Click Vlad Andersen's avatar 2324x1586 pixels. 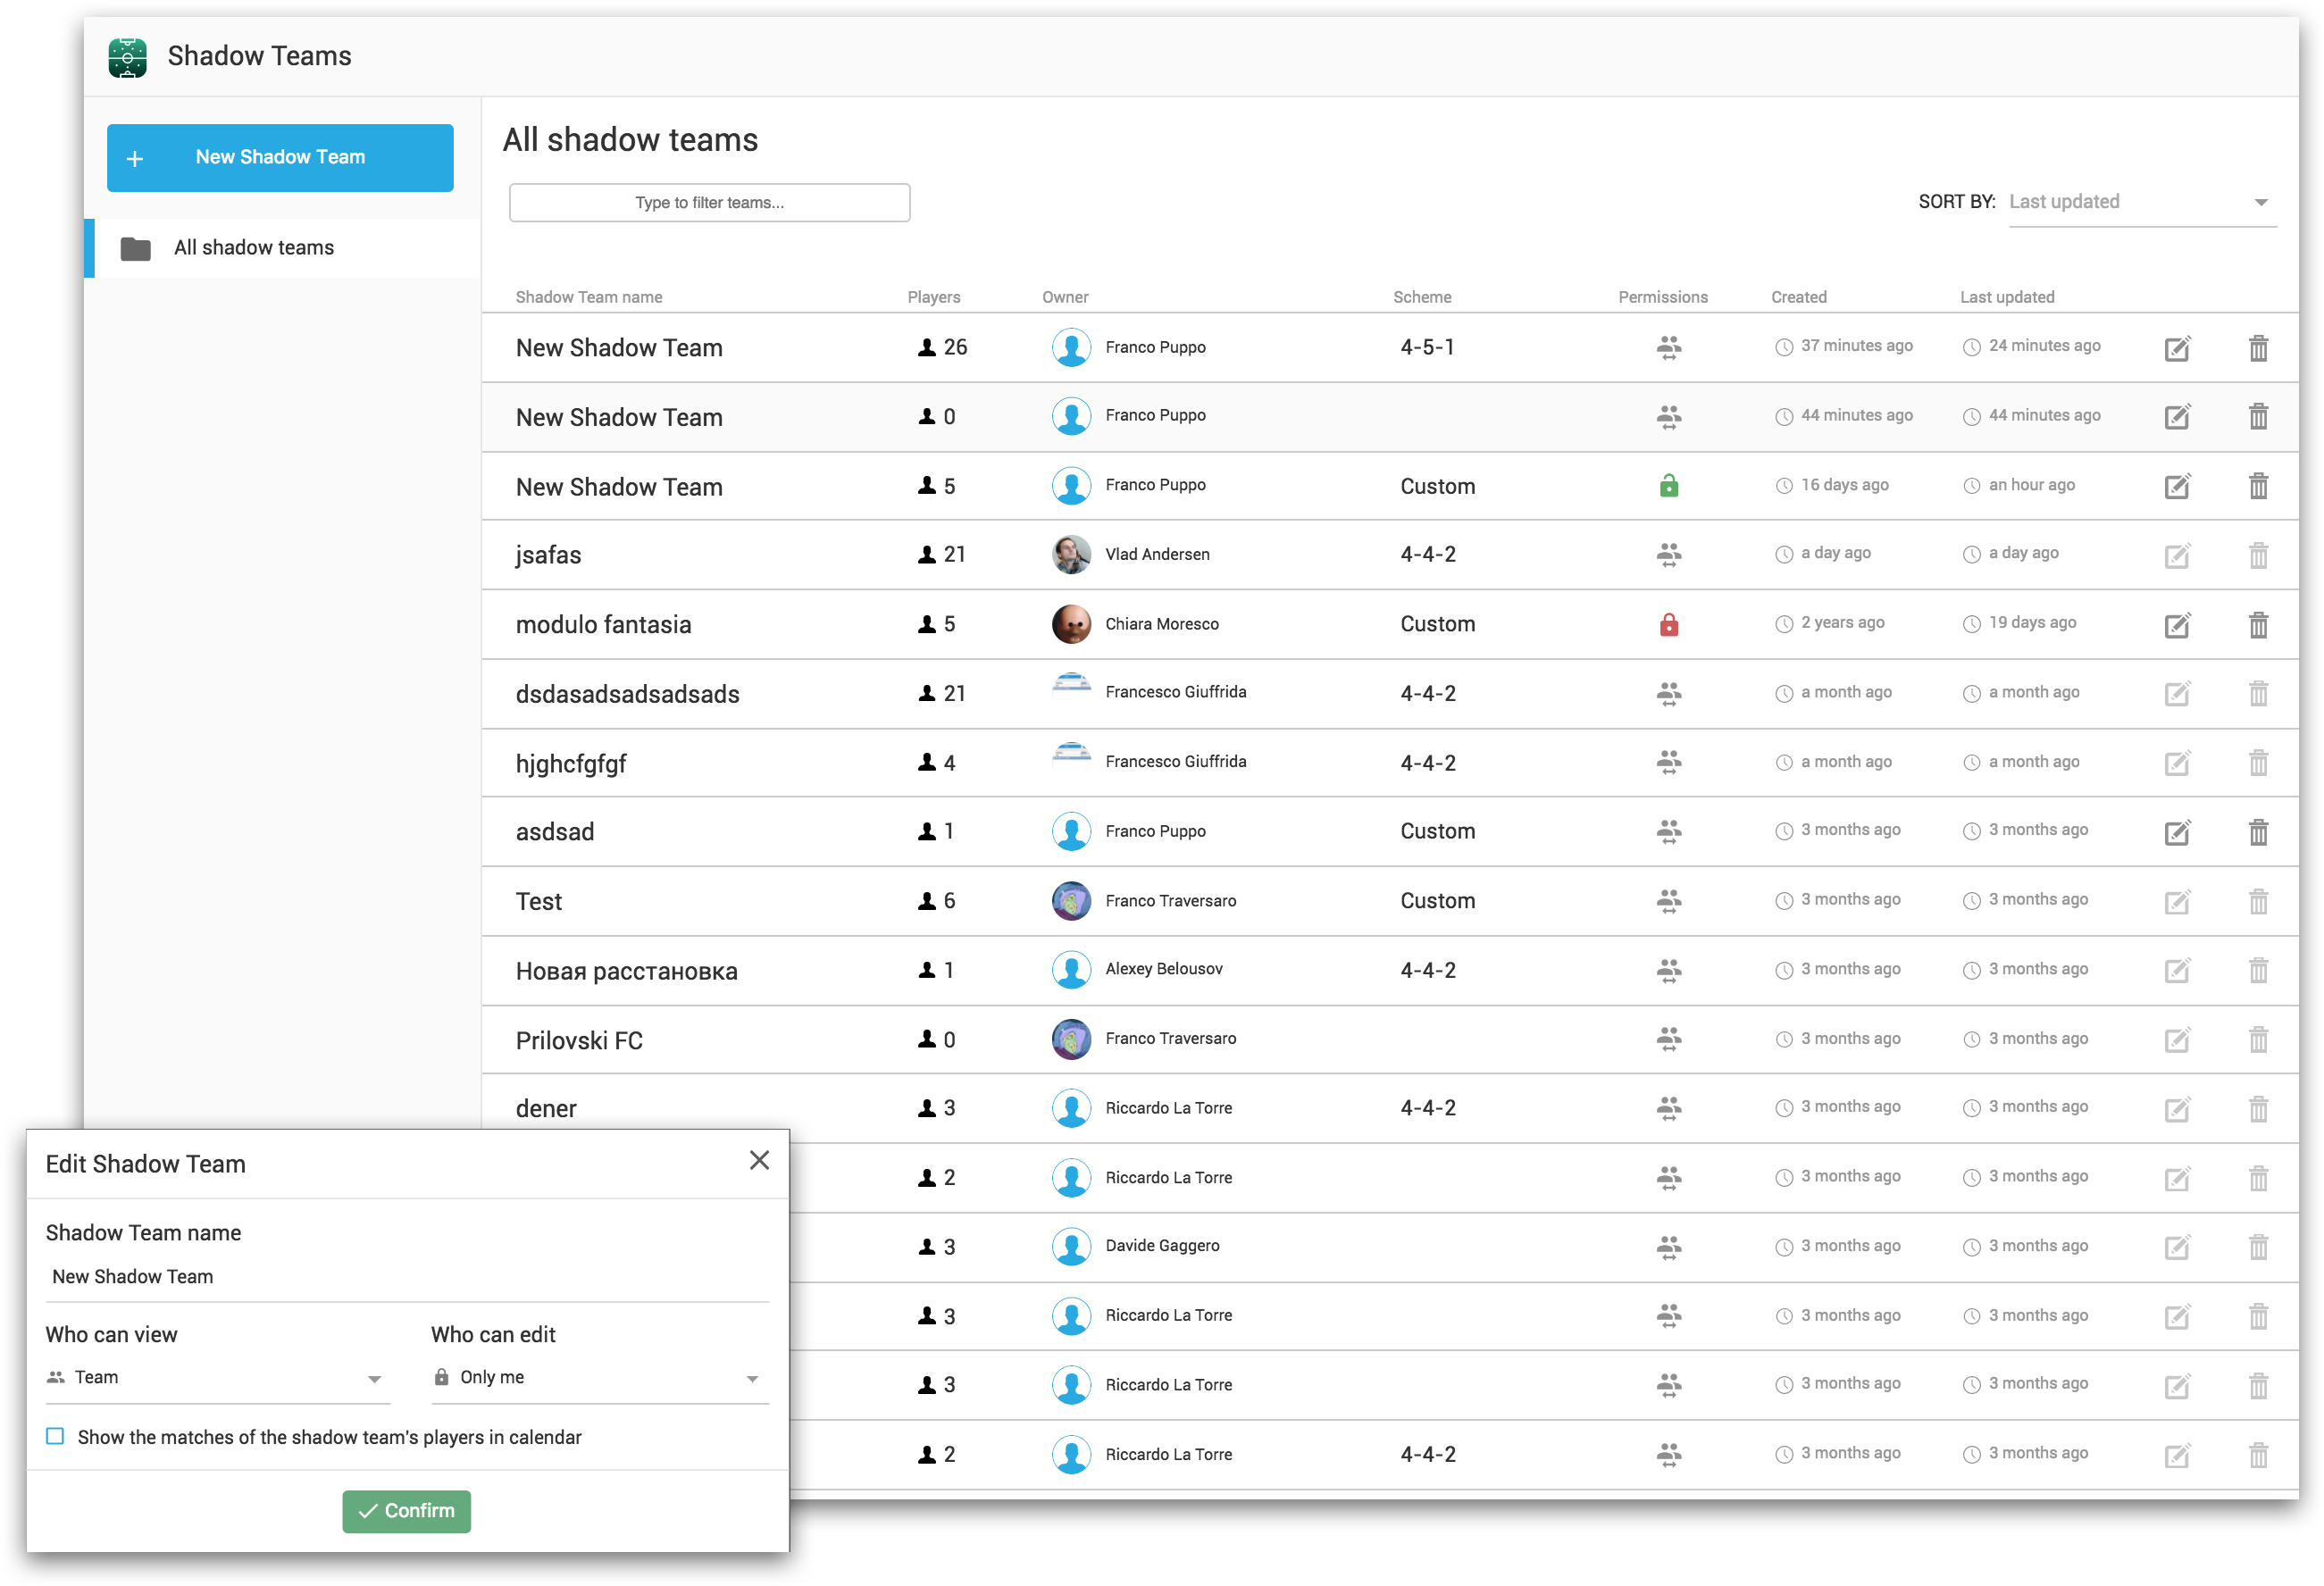1071,555
